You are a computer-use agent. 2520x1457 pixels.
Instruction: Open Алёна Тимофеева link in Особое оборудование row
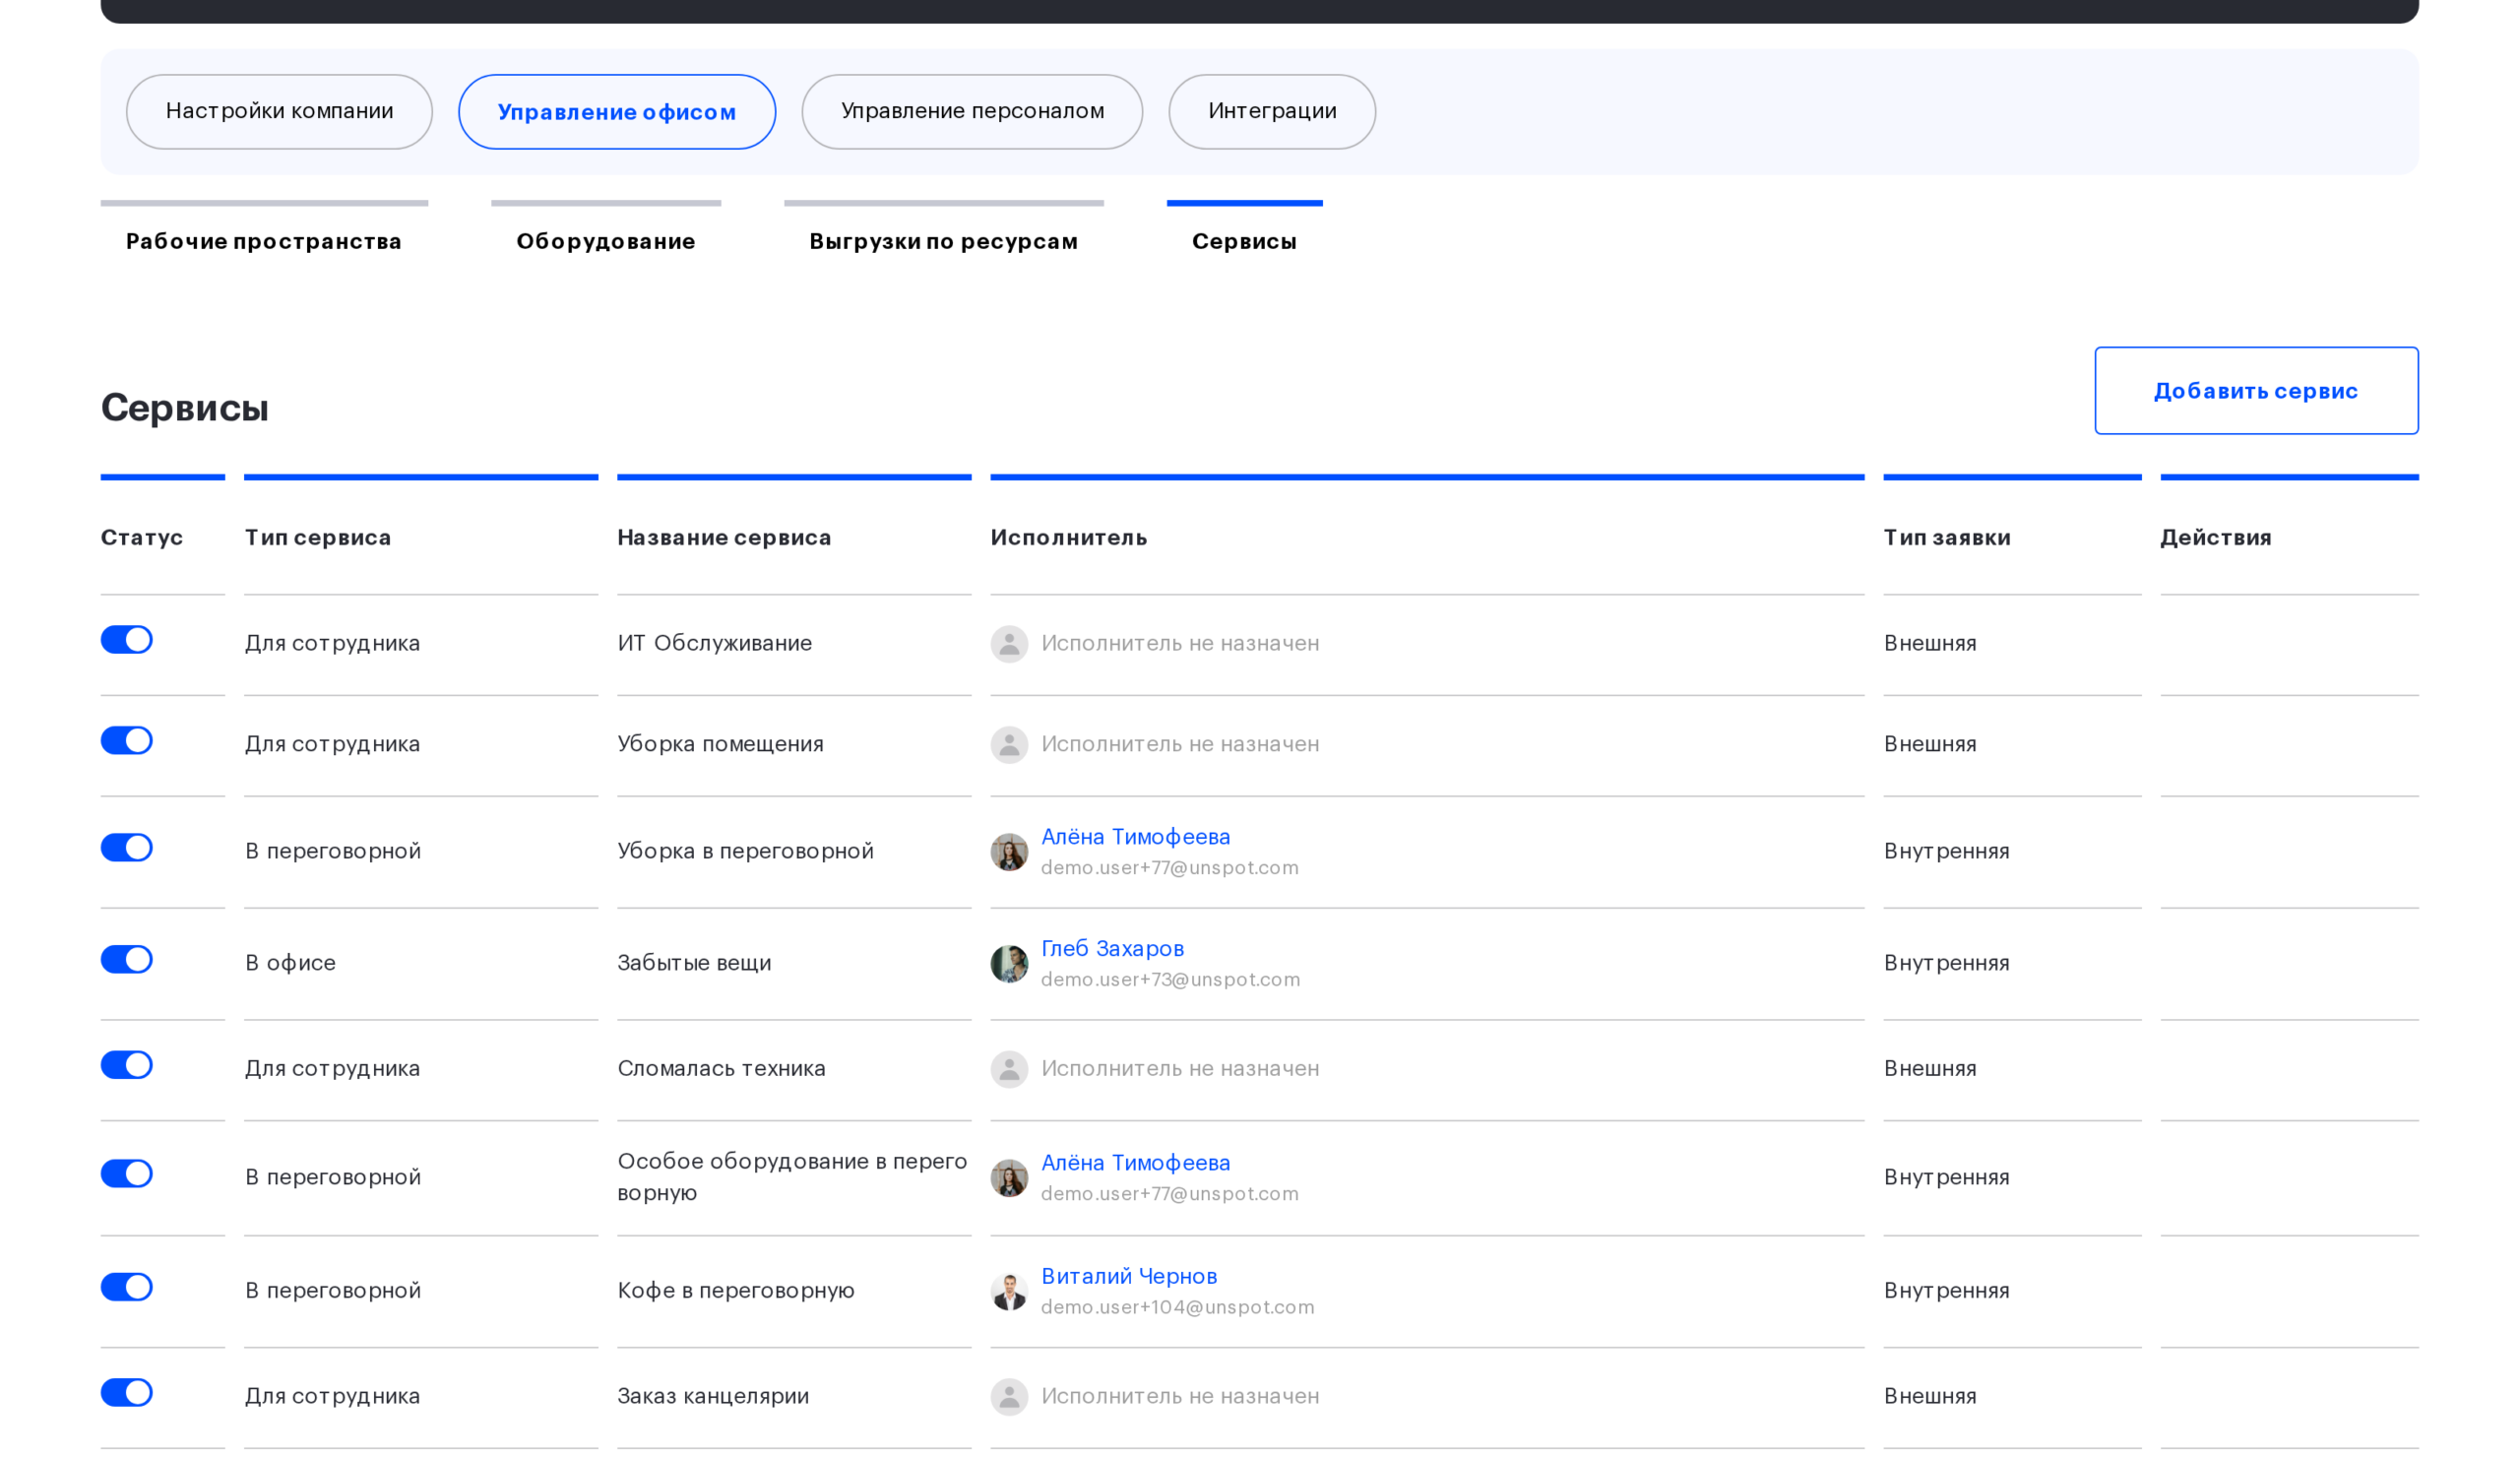click(1135, 1163)
